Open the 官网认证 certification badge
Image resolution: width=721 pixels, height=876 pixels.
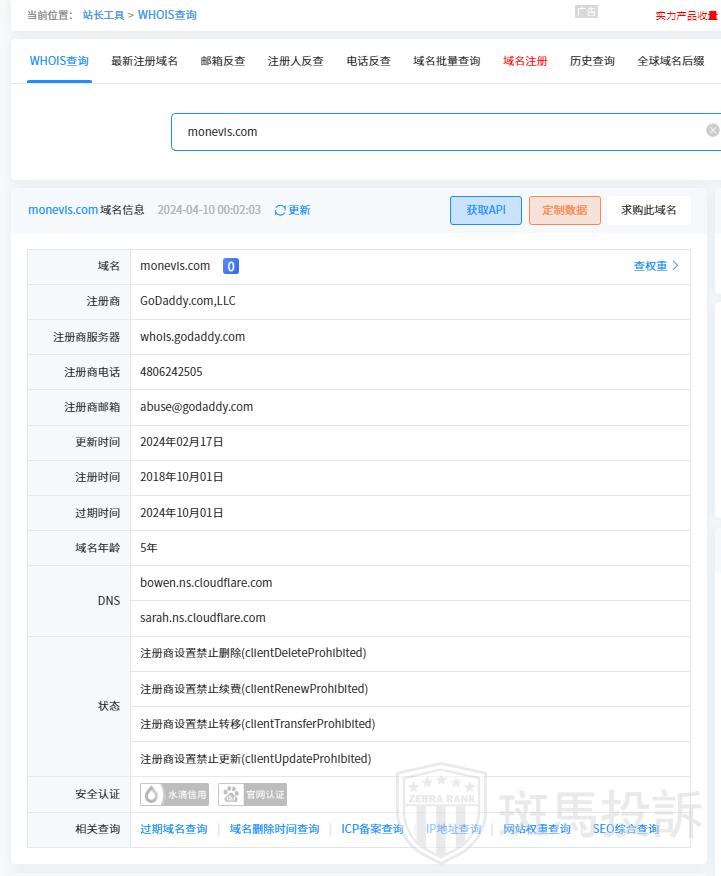coord(253,795)
